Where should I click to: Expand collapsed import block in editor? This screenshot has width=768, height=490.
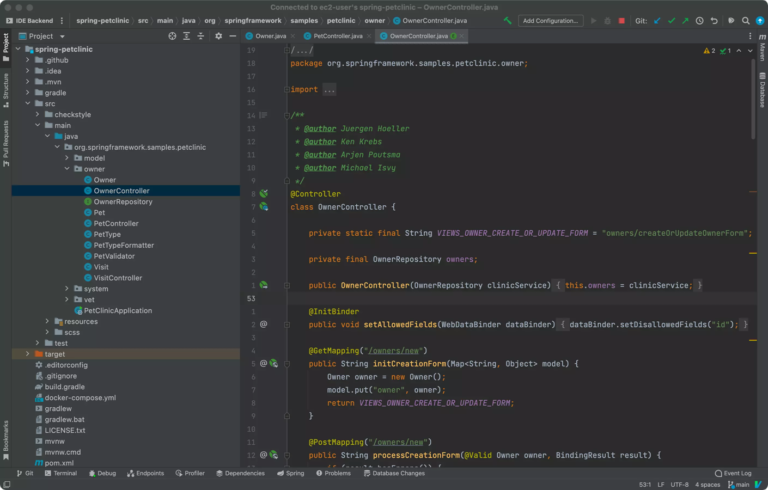pyautogui.click(x=329, y=90)
